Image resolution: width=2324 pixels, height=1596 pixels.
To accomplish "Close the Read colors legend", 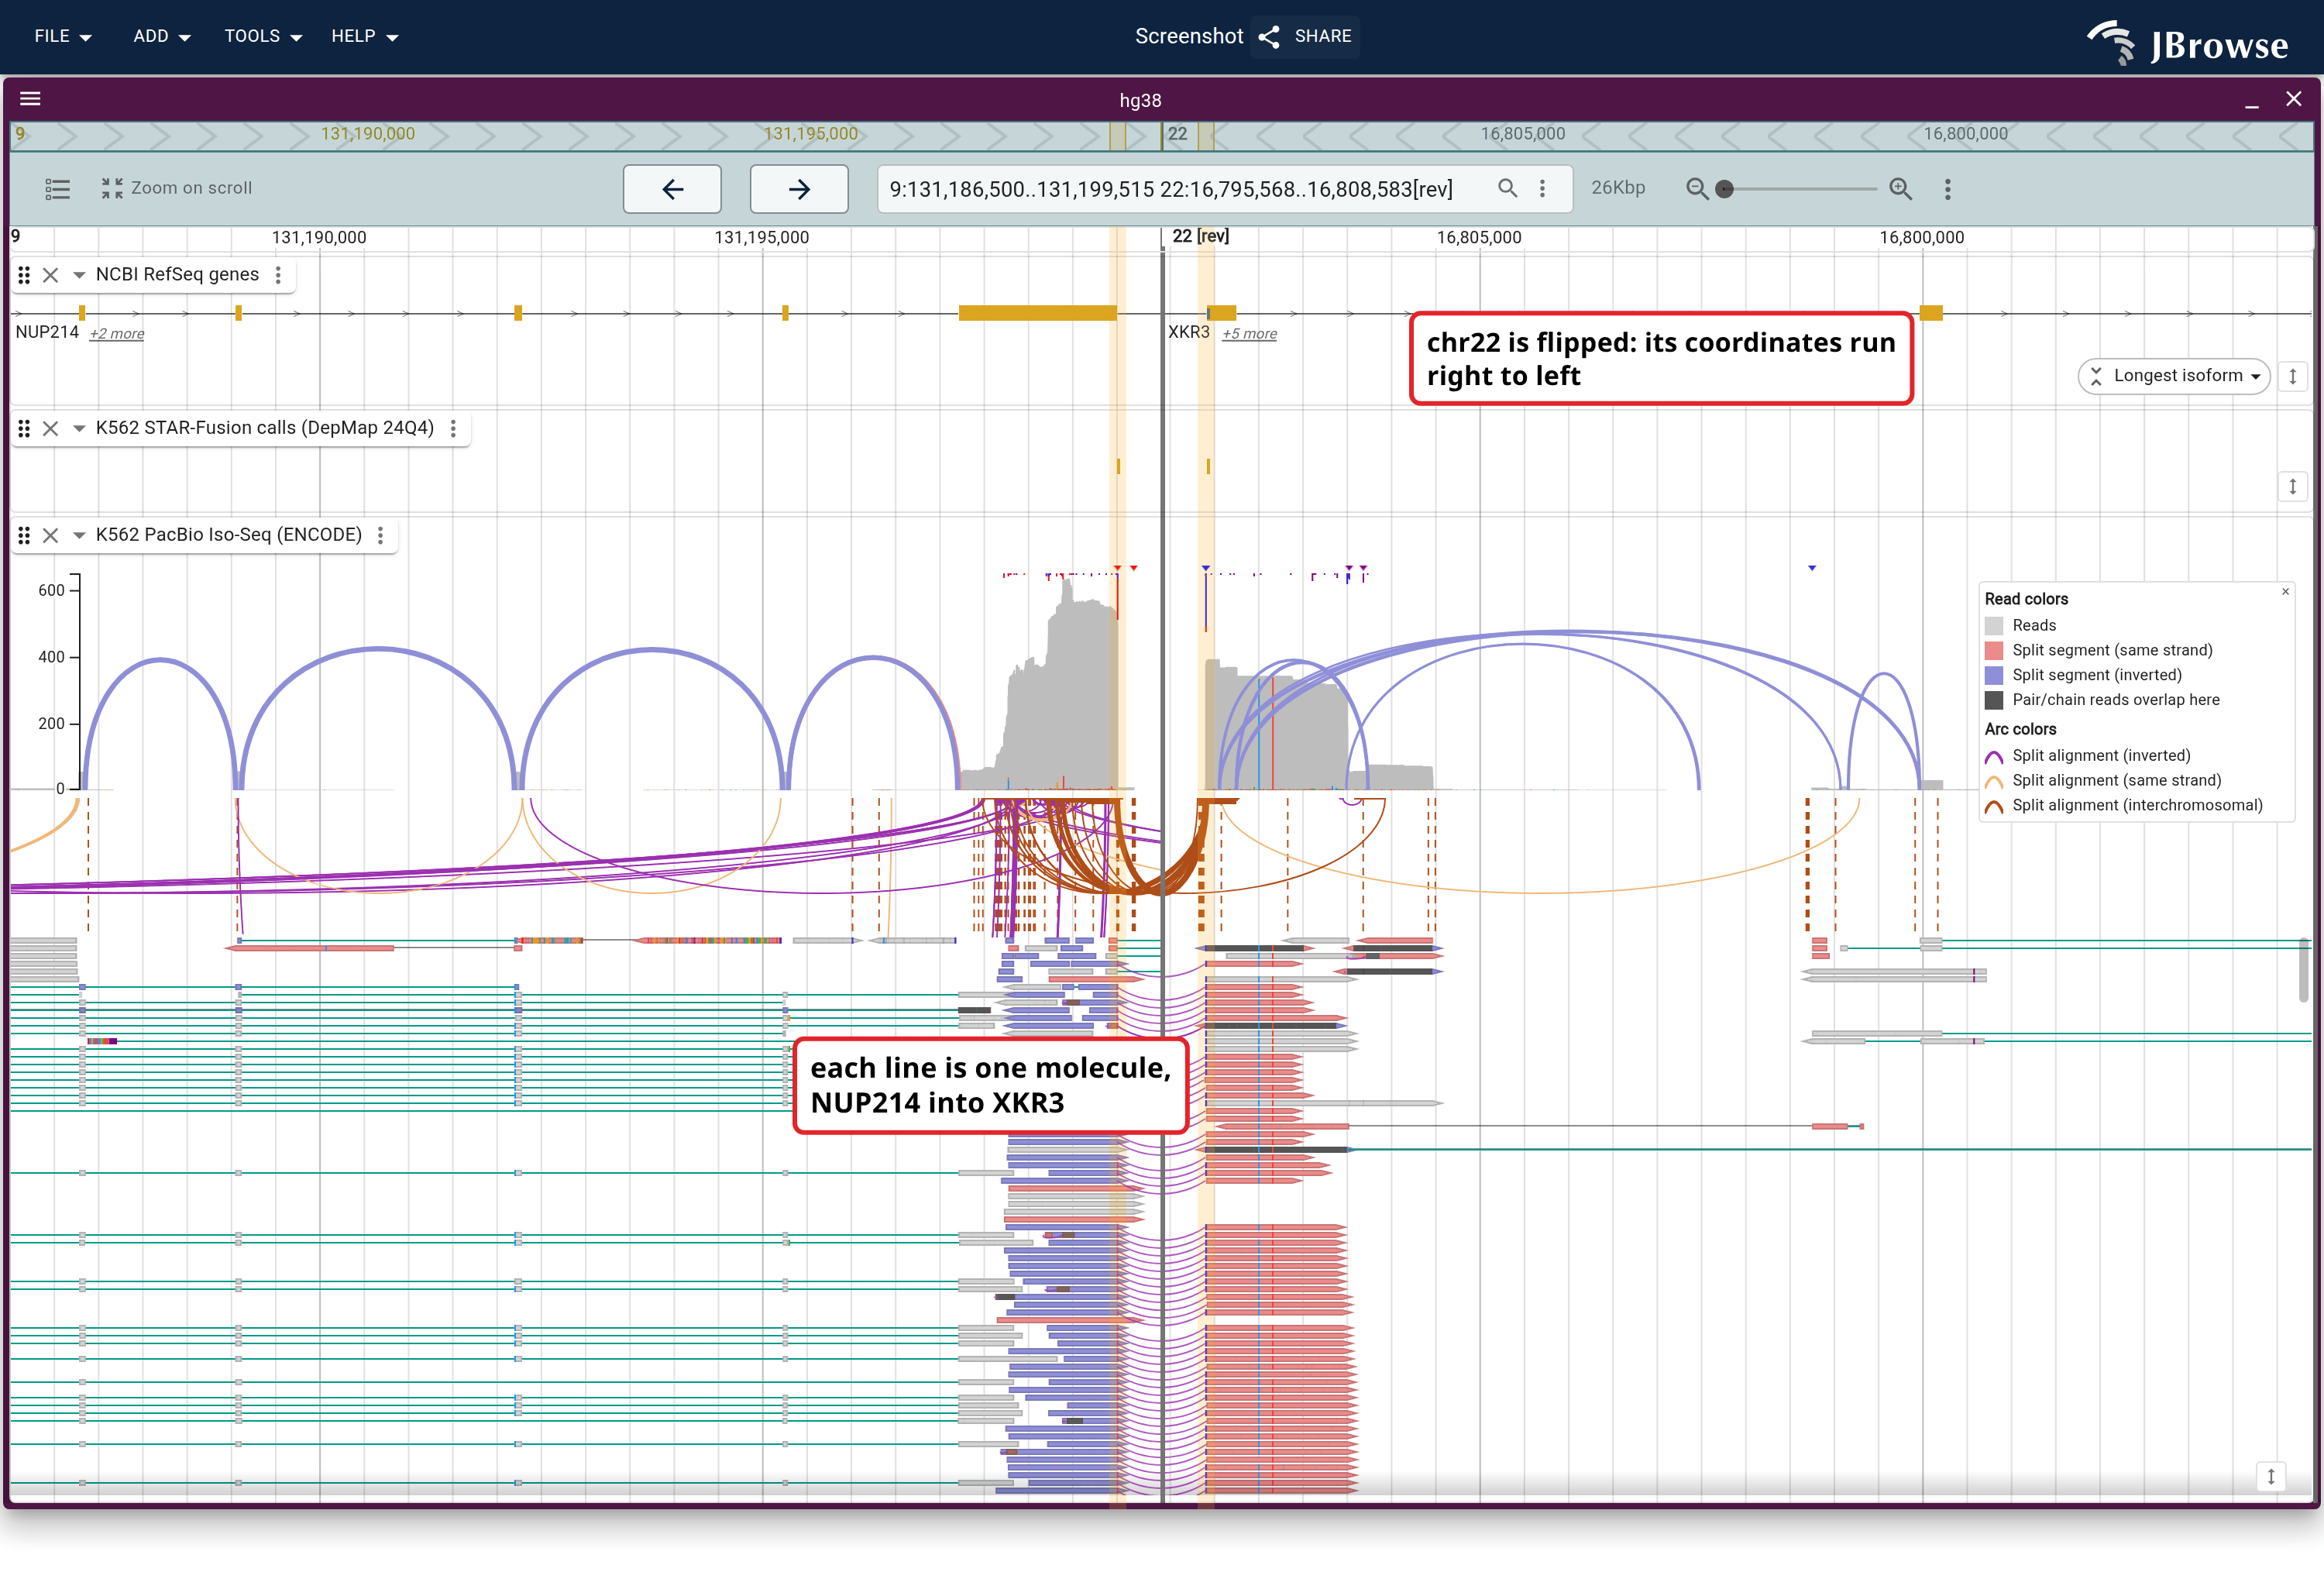I will pyautogui.click(x=2285, y=591).
